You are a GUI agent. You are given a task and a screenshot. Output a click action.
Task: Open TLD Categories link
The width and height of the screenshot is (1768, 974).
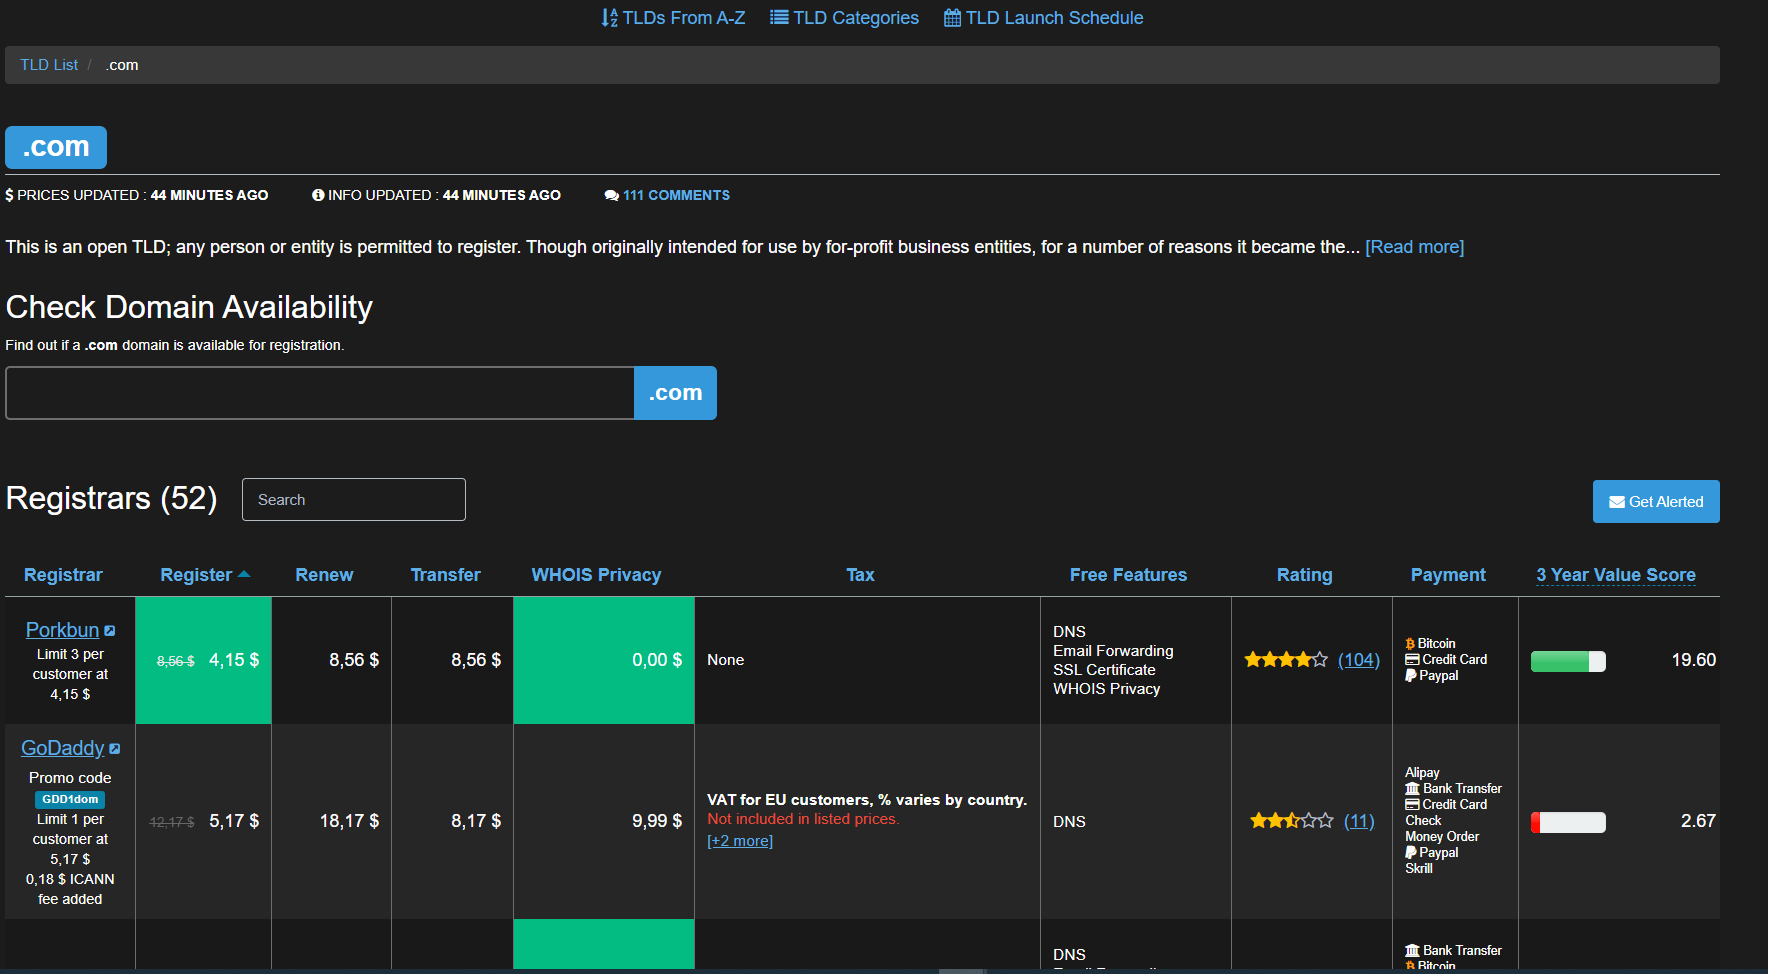(844, 18)
